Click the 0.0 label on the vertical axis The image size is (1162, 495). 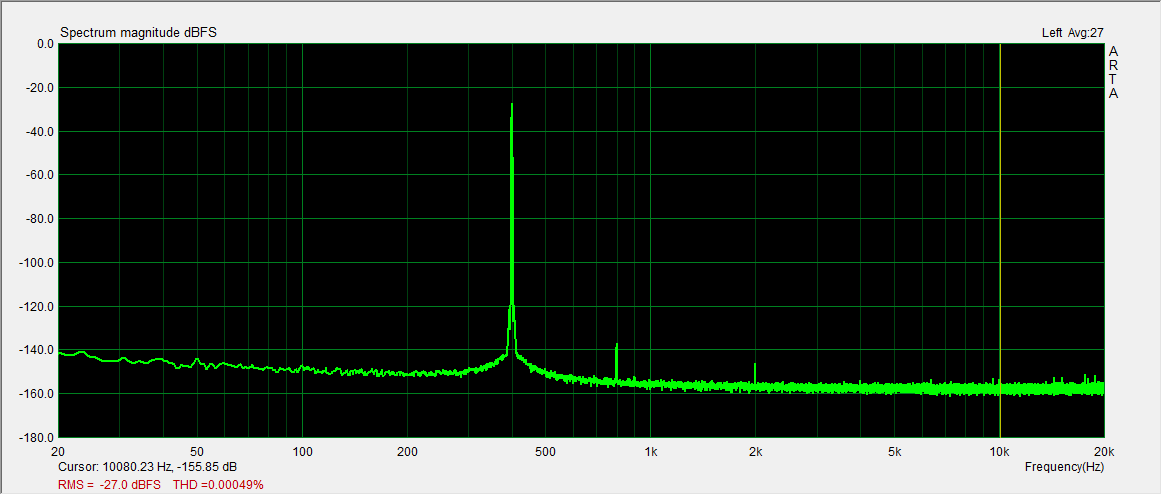point(44,44)
